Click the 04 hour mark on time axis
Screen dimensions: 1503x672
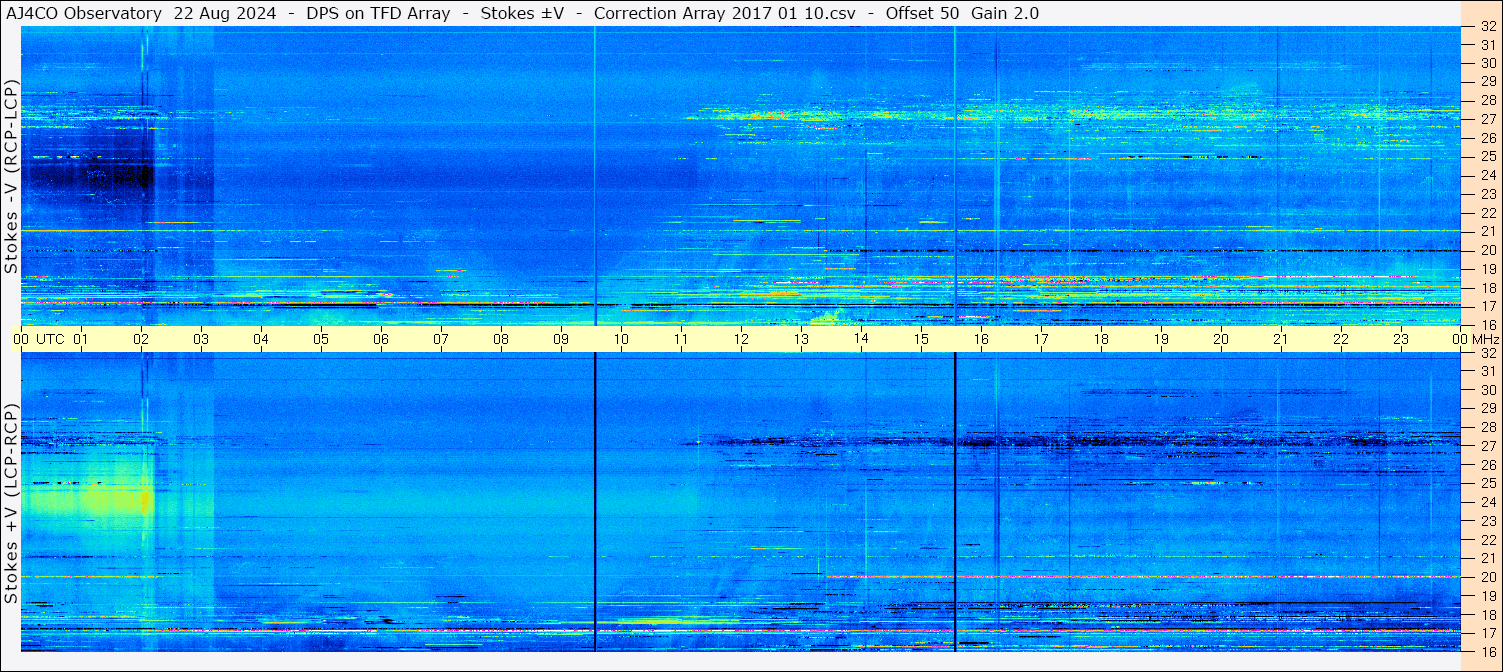tap(261, 339)
